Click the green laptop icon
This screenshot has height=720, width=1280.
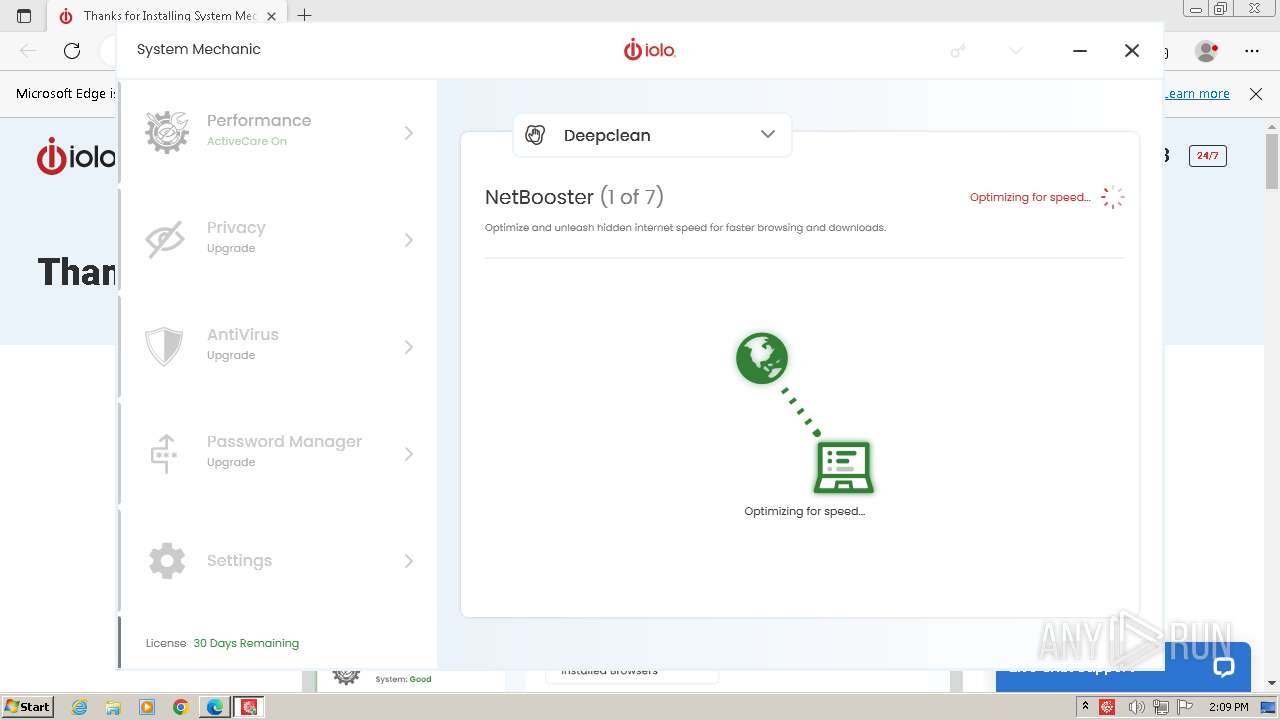click(843, 467)
